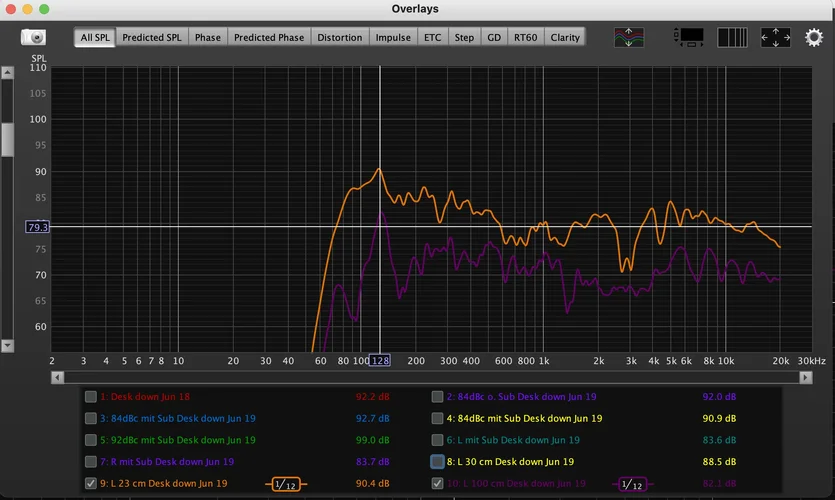This screenshot has width=835, height=500.
Task: Select the RT60 tab
Action: [x=524, y=37]
